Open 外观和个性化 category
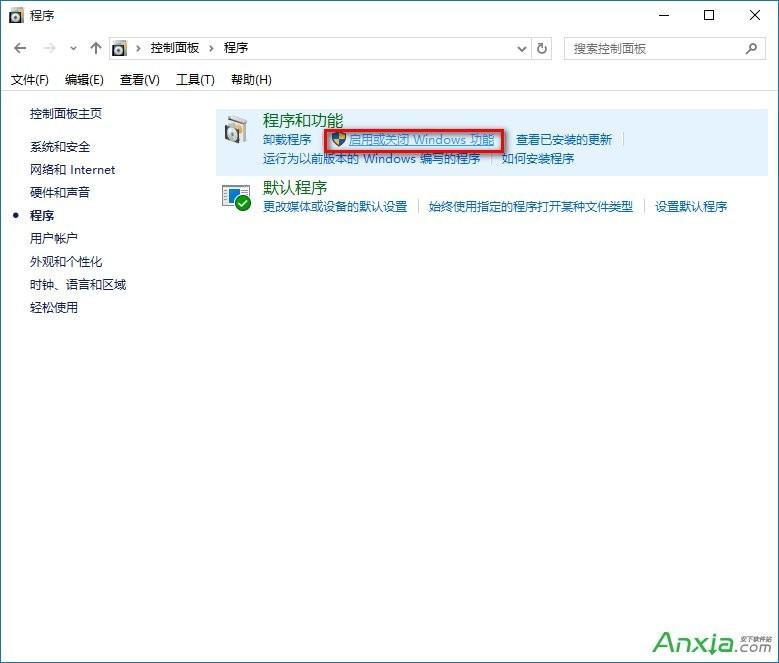Viewport: 779px width, 663px height. (x=66, y=261)
